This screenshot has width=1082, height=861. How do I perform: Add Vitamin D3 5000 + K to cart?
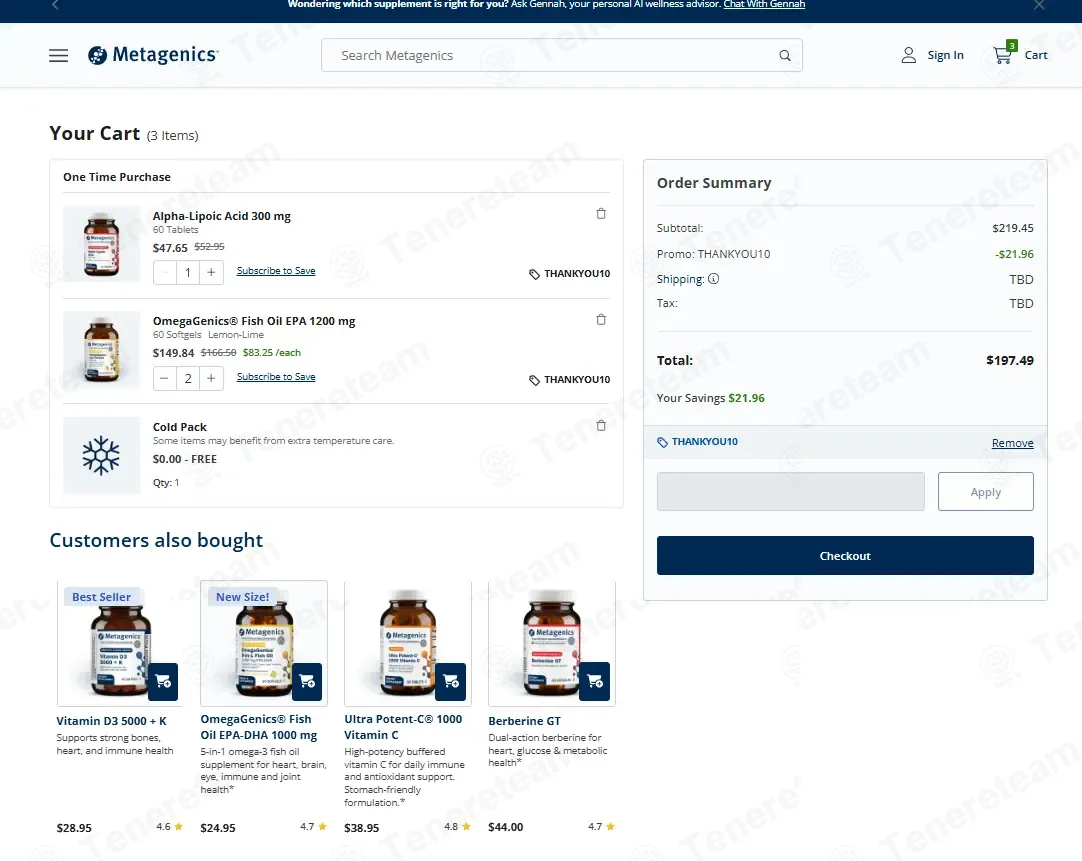click(x=164, y=682)
